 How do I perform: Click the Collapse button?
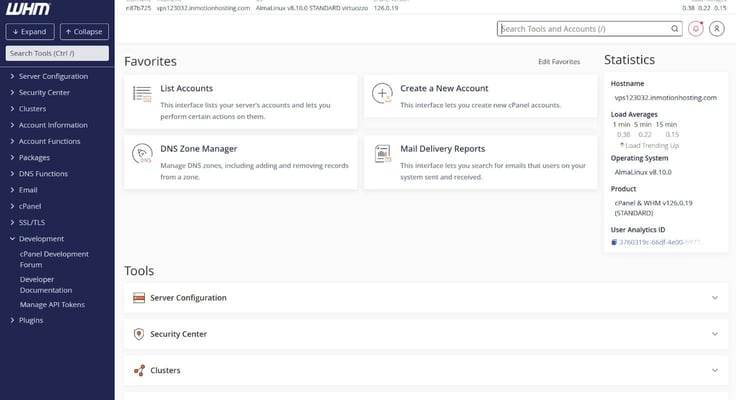tap(84, 31)
